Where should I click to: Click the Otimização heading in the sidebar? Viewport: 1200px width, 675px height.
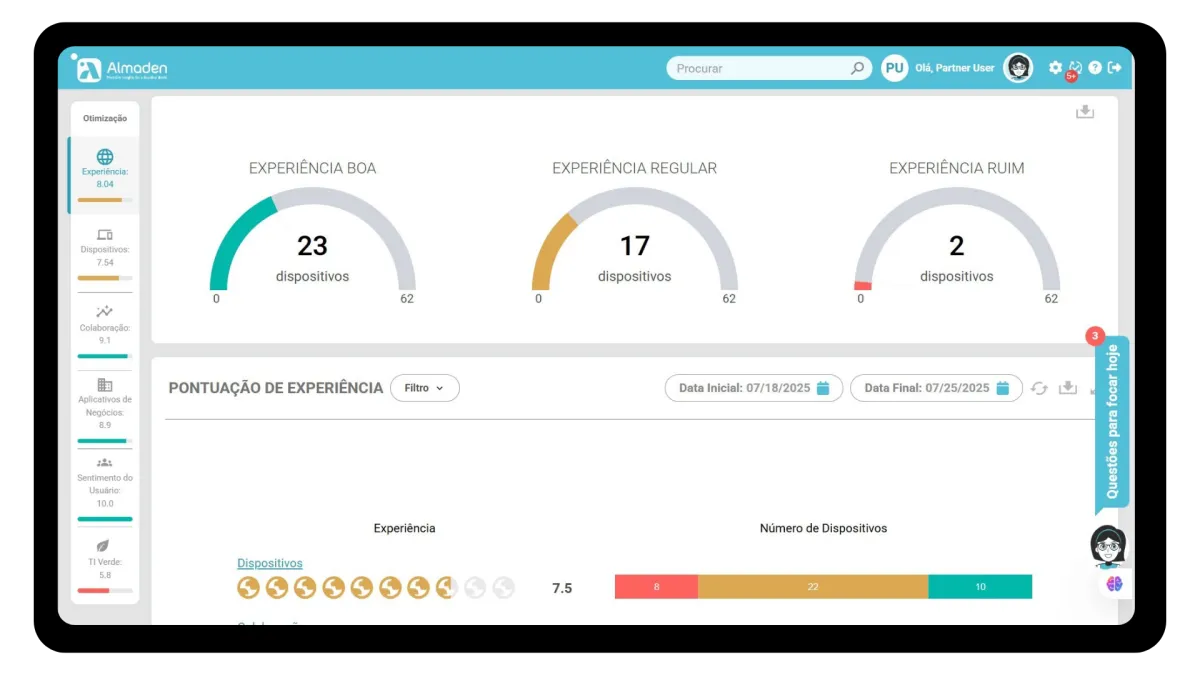point(105,118)
